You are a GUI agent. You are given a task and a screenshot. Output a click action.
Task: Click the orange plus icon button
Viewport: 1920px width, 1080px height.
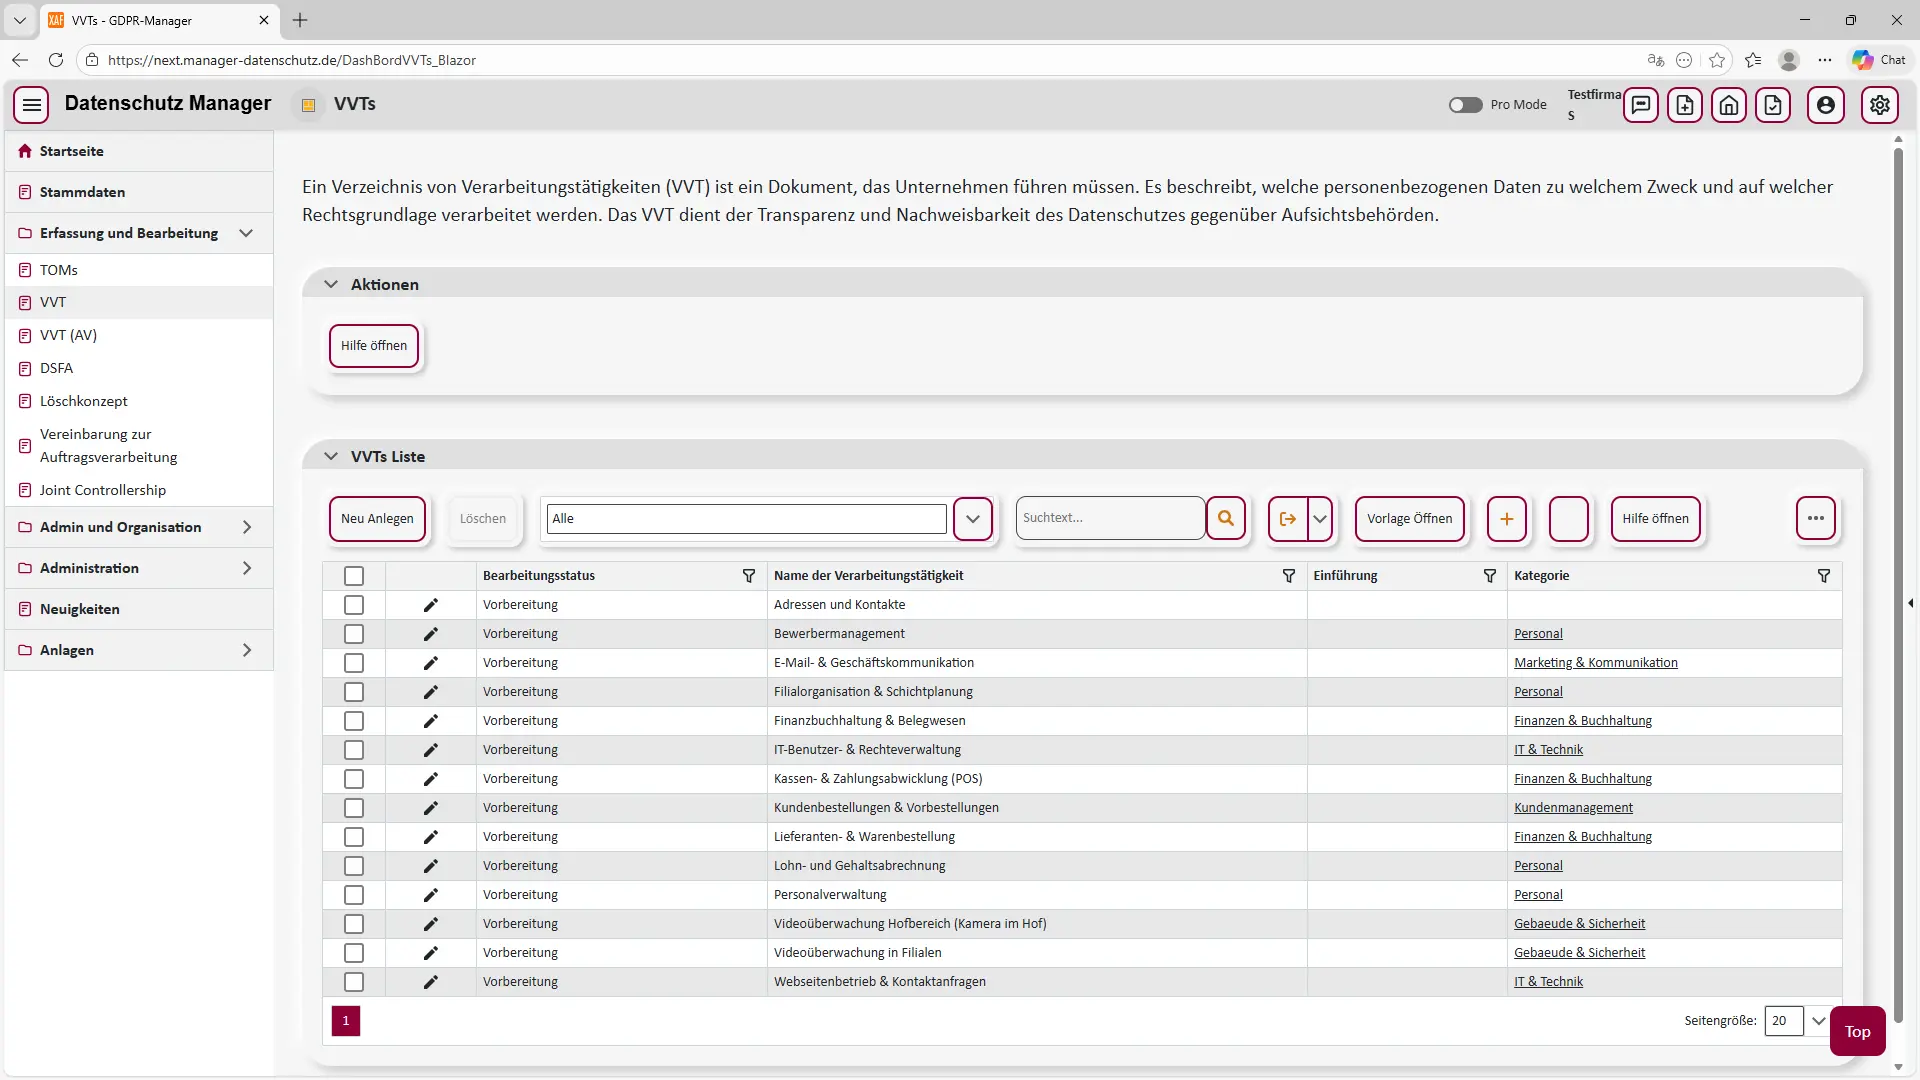[x=1506, y=518]
